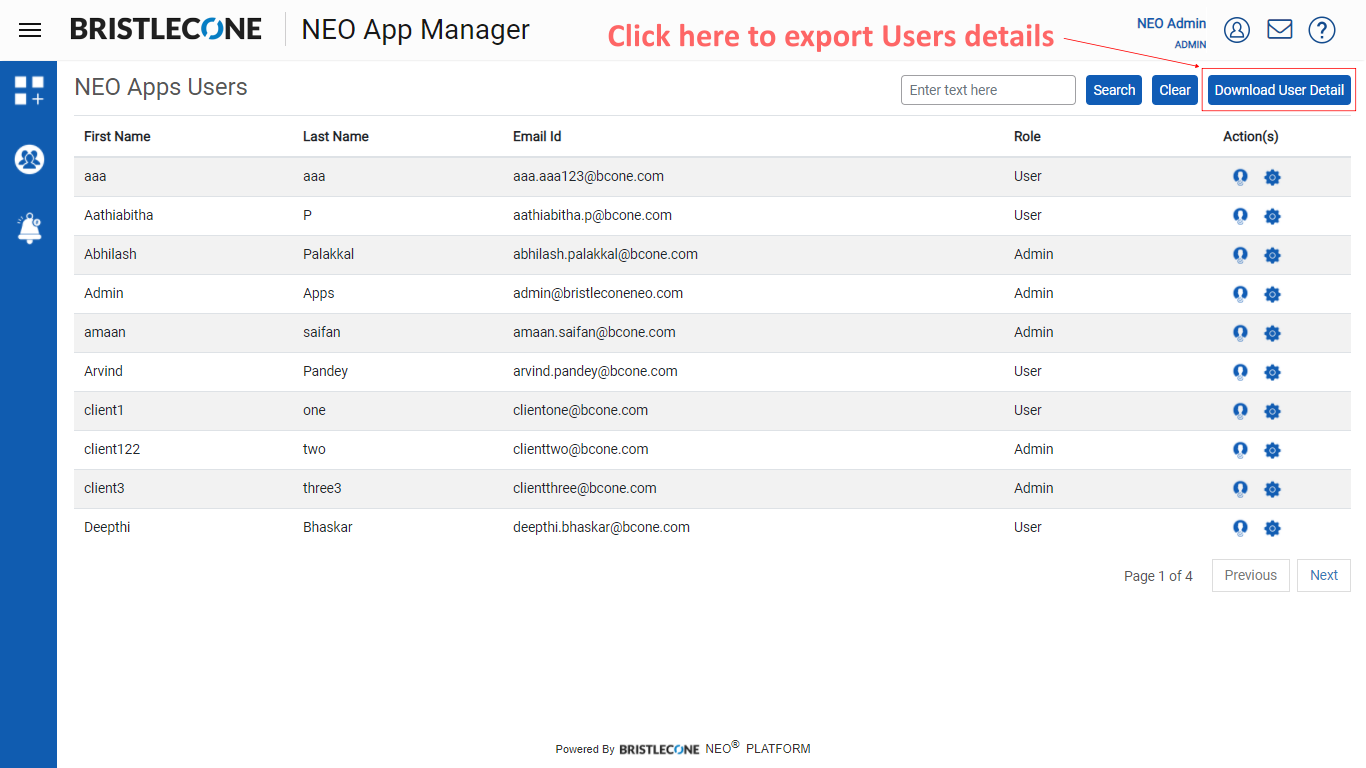This screenshot has height=768, width=1366.
Task: Click the NEO Admin account name
Action: pos(1172,23)
